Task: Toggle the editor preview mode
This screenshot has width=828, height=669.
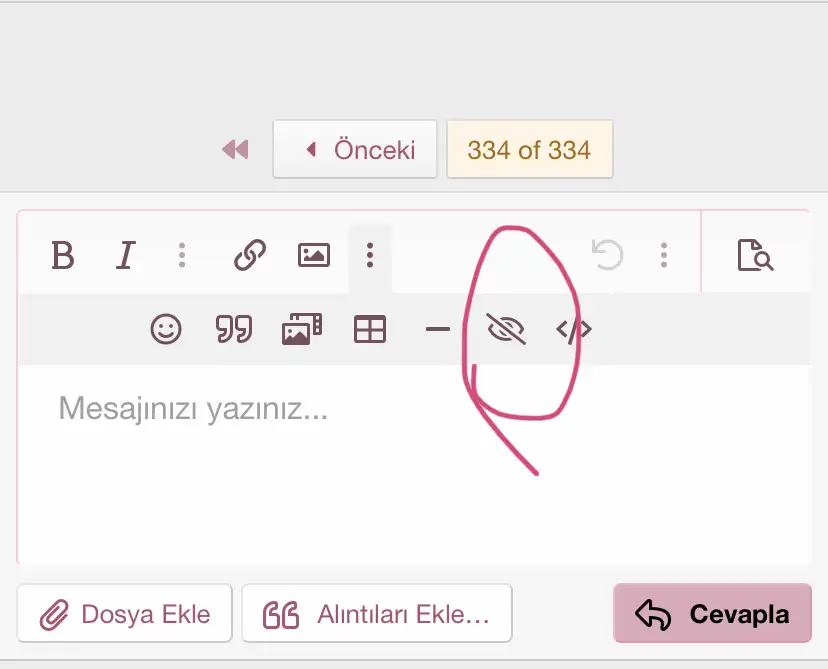Action: pyautogui.click(x=755, y=256)
